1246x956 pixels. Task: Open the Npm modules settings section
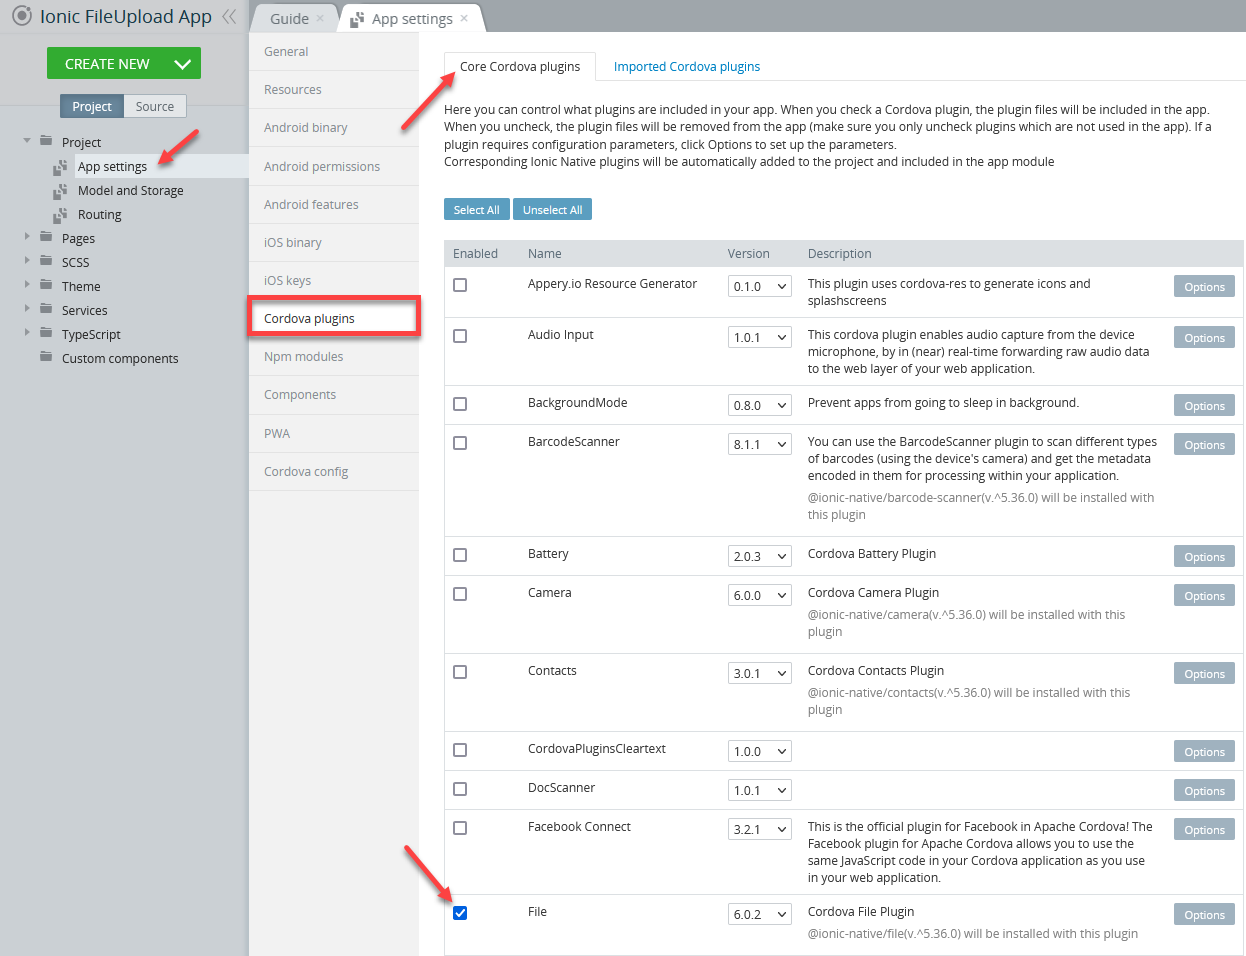(x=334, y=357)
